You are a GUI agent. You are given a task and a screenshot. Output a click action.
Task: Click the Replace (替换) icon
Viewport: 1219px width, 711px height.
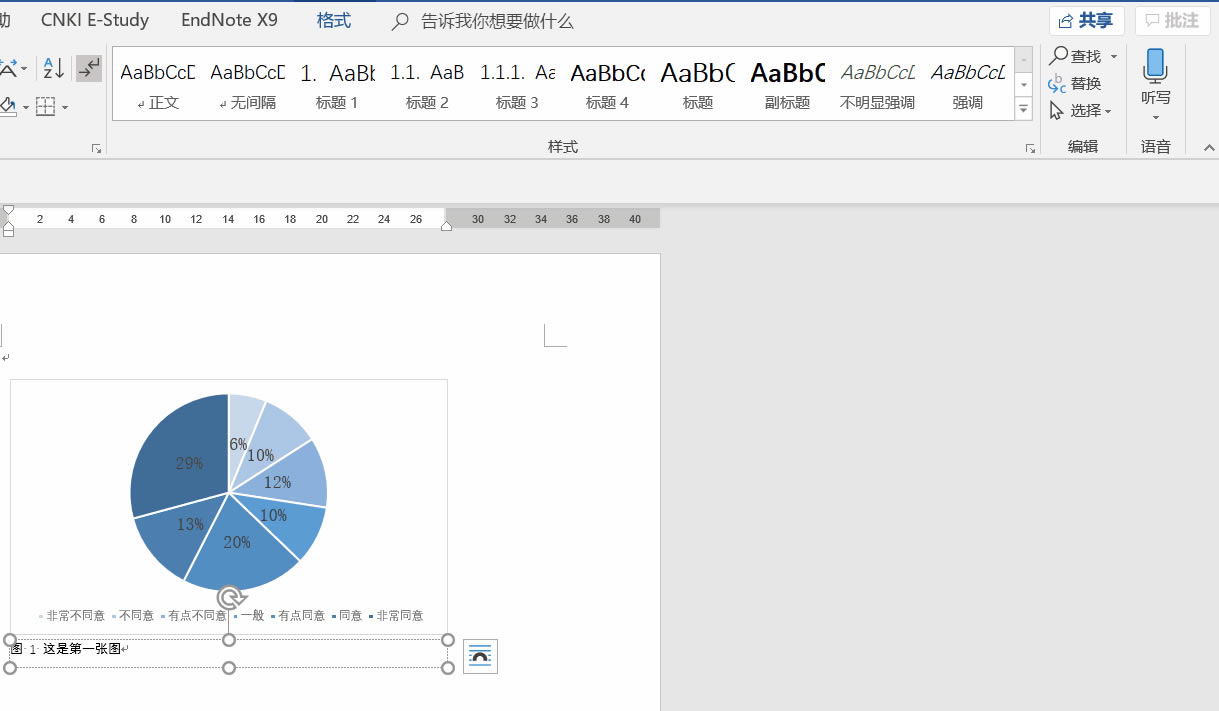(x=1057, y=84)
